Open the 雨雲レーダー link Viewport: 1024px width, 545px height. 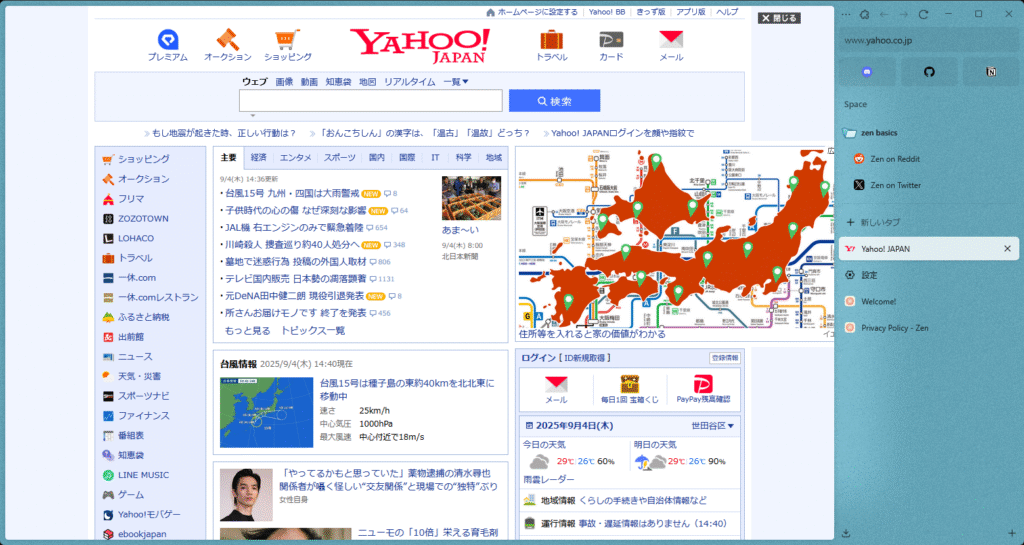[x=549, y=479]
